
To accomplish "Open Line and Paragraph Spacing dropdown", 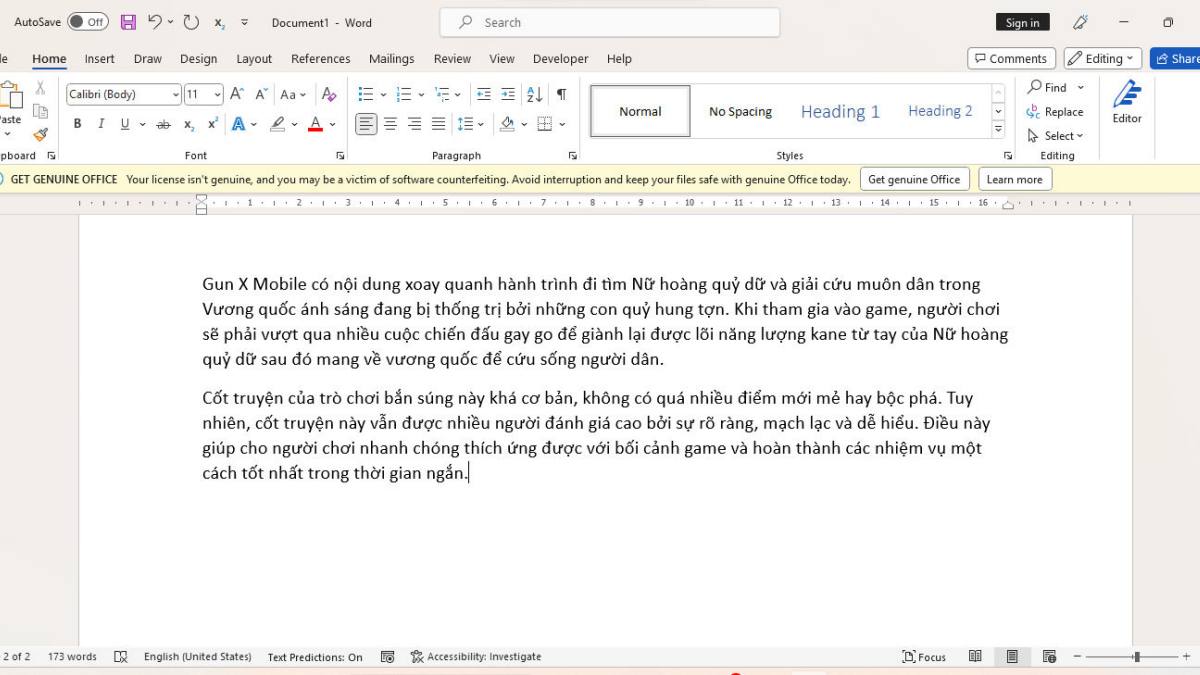I will tap(470, 124).
